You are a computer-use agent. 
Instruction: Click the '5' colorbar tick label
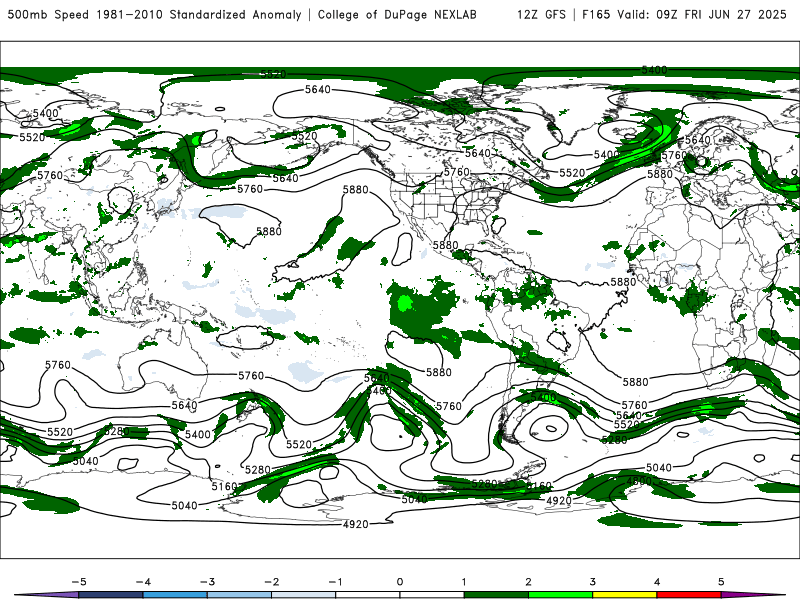pyautogui.click(x=721, y=582)
